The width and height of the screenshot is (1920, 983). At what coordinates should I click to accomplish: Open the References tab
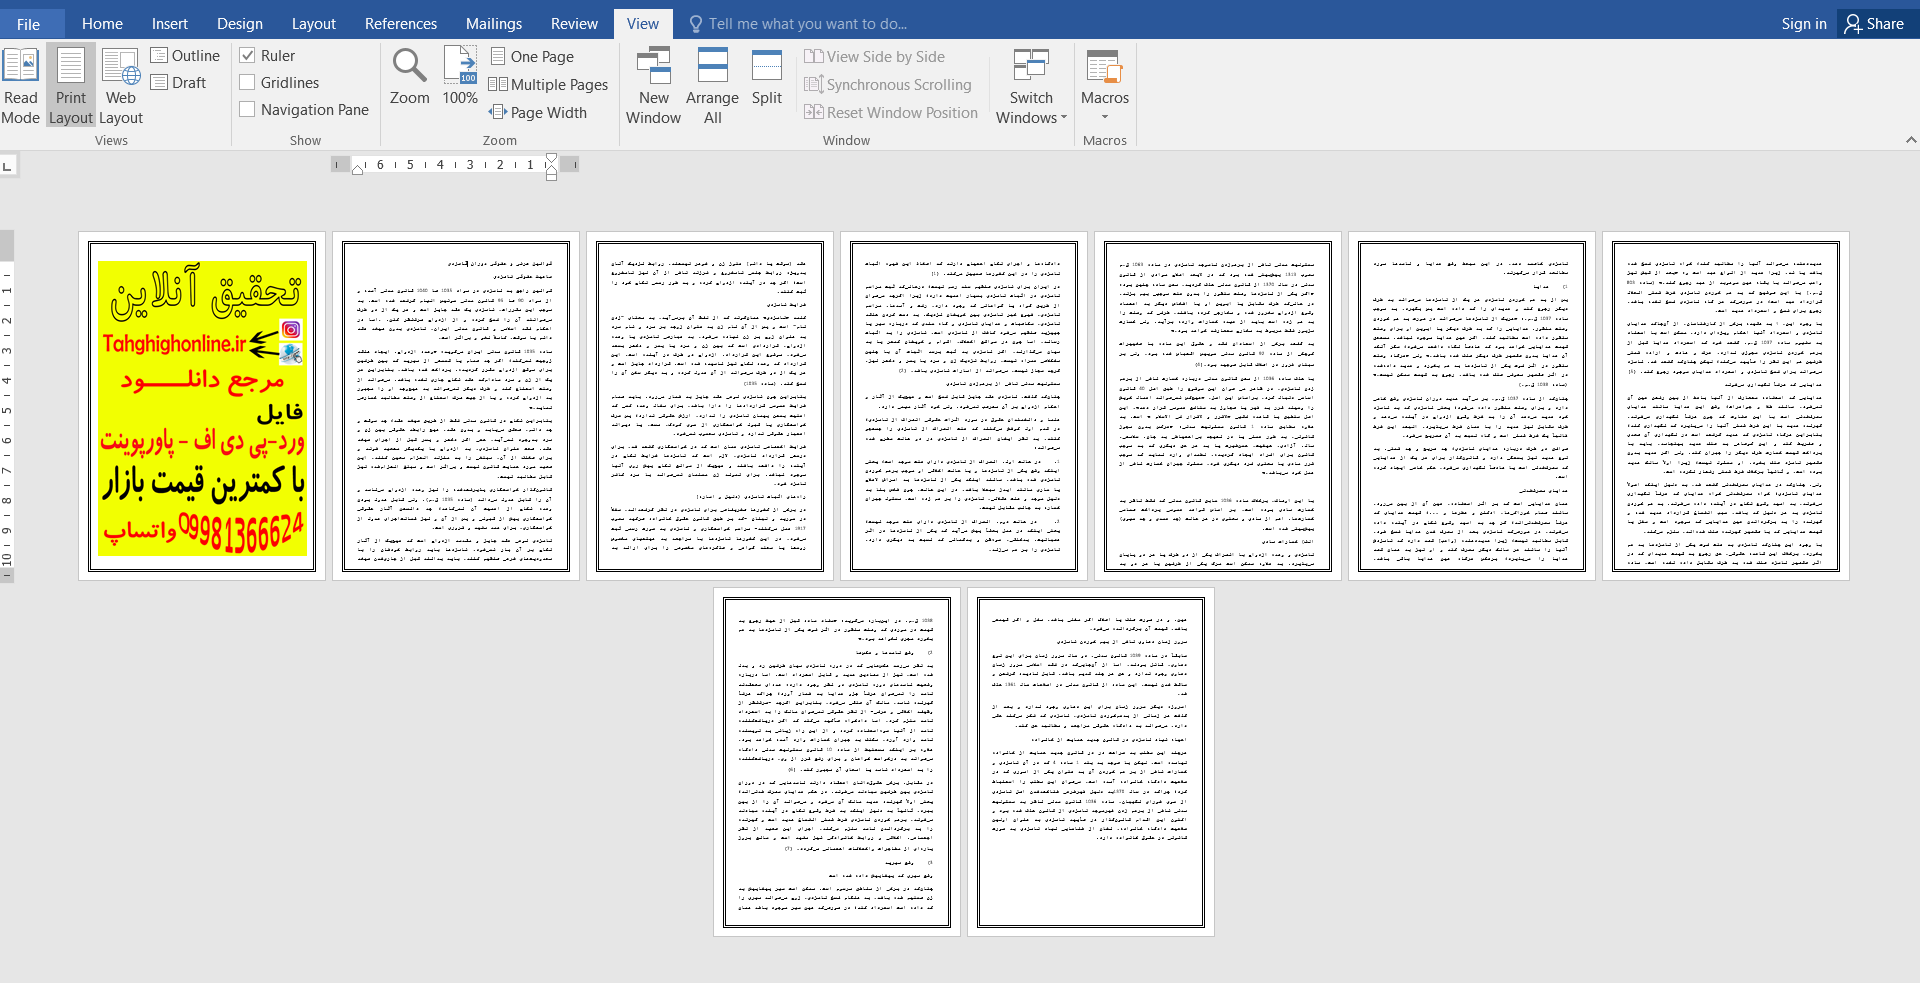401,24
